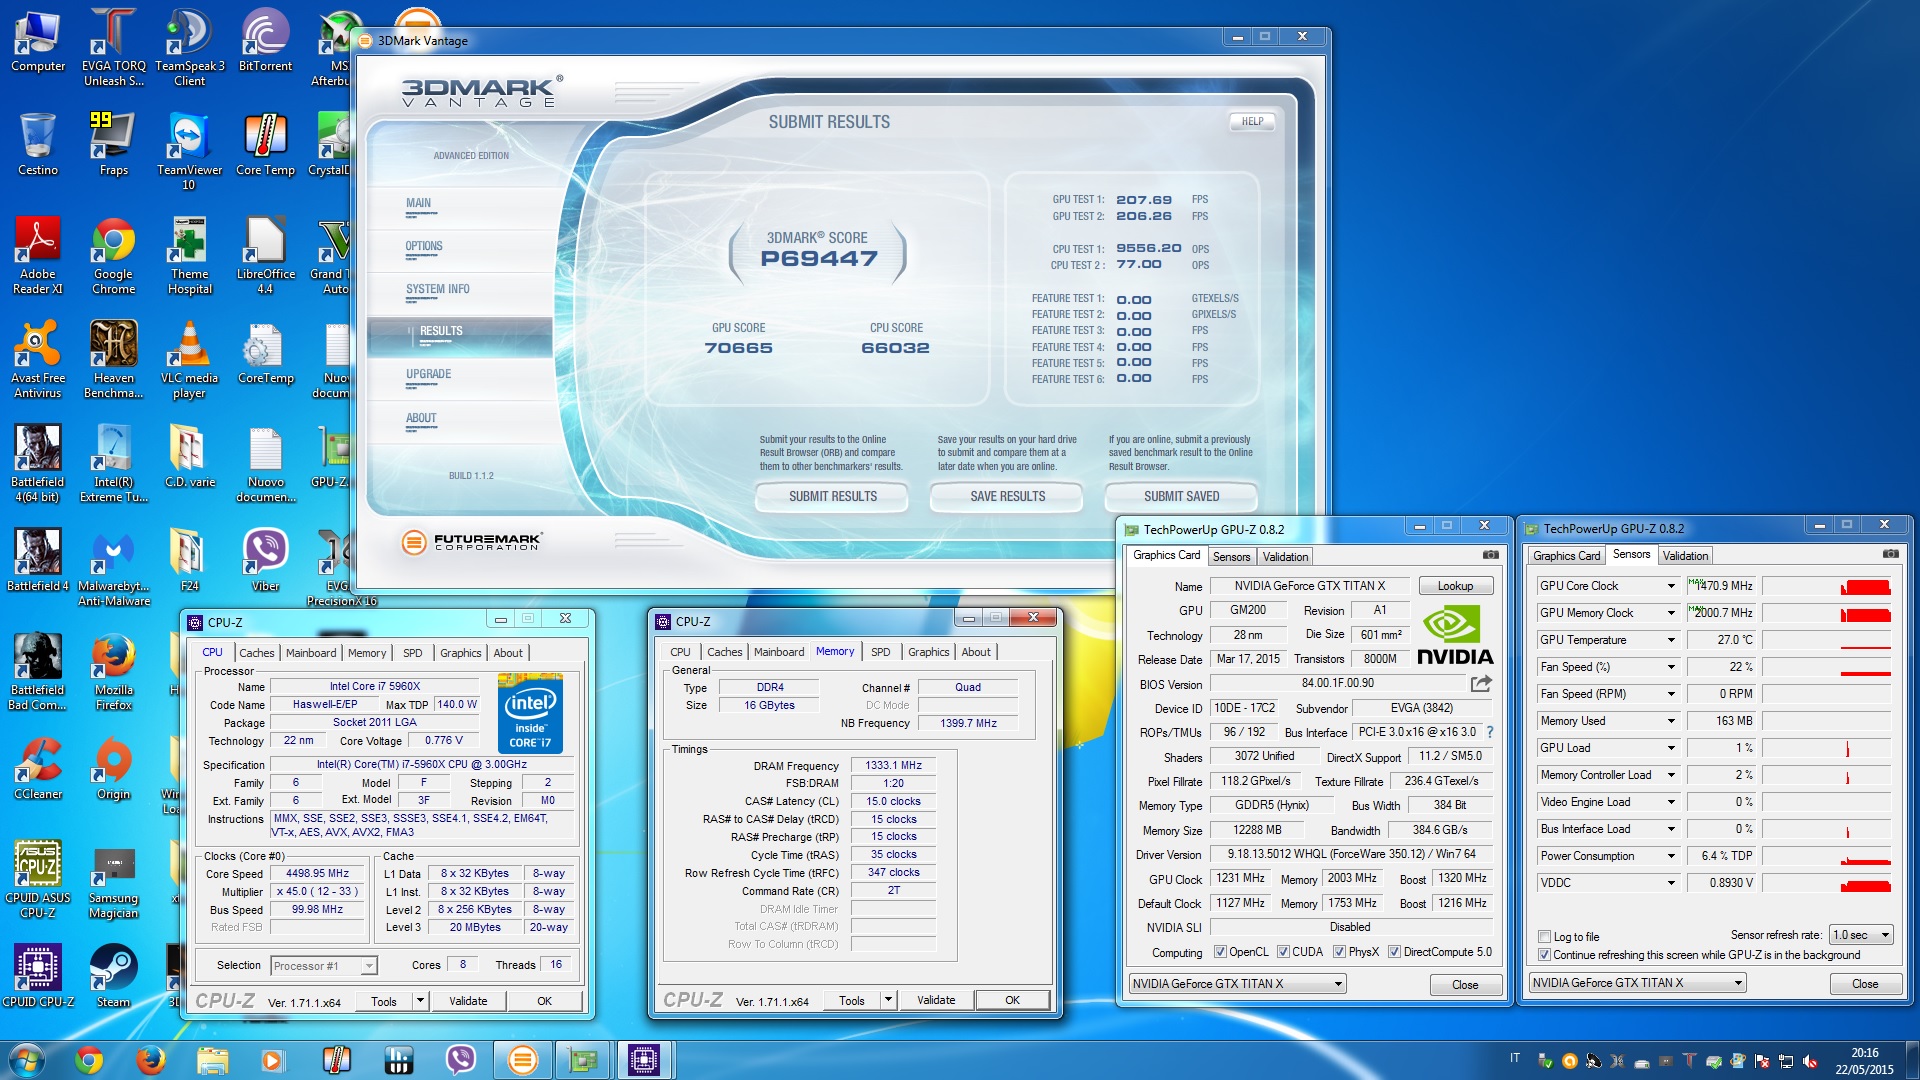Open Avast Free Antivirus icon

click(x=38, y=360)
